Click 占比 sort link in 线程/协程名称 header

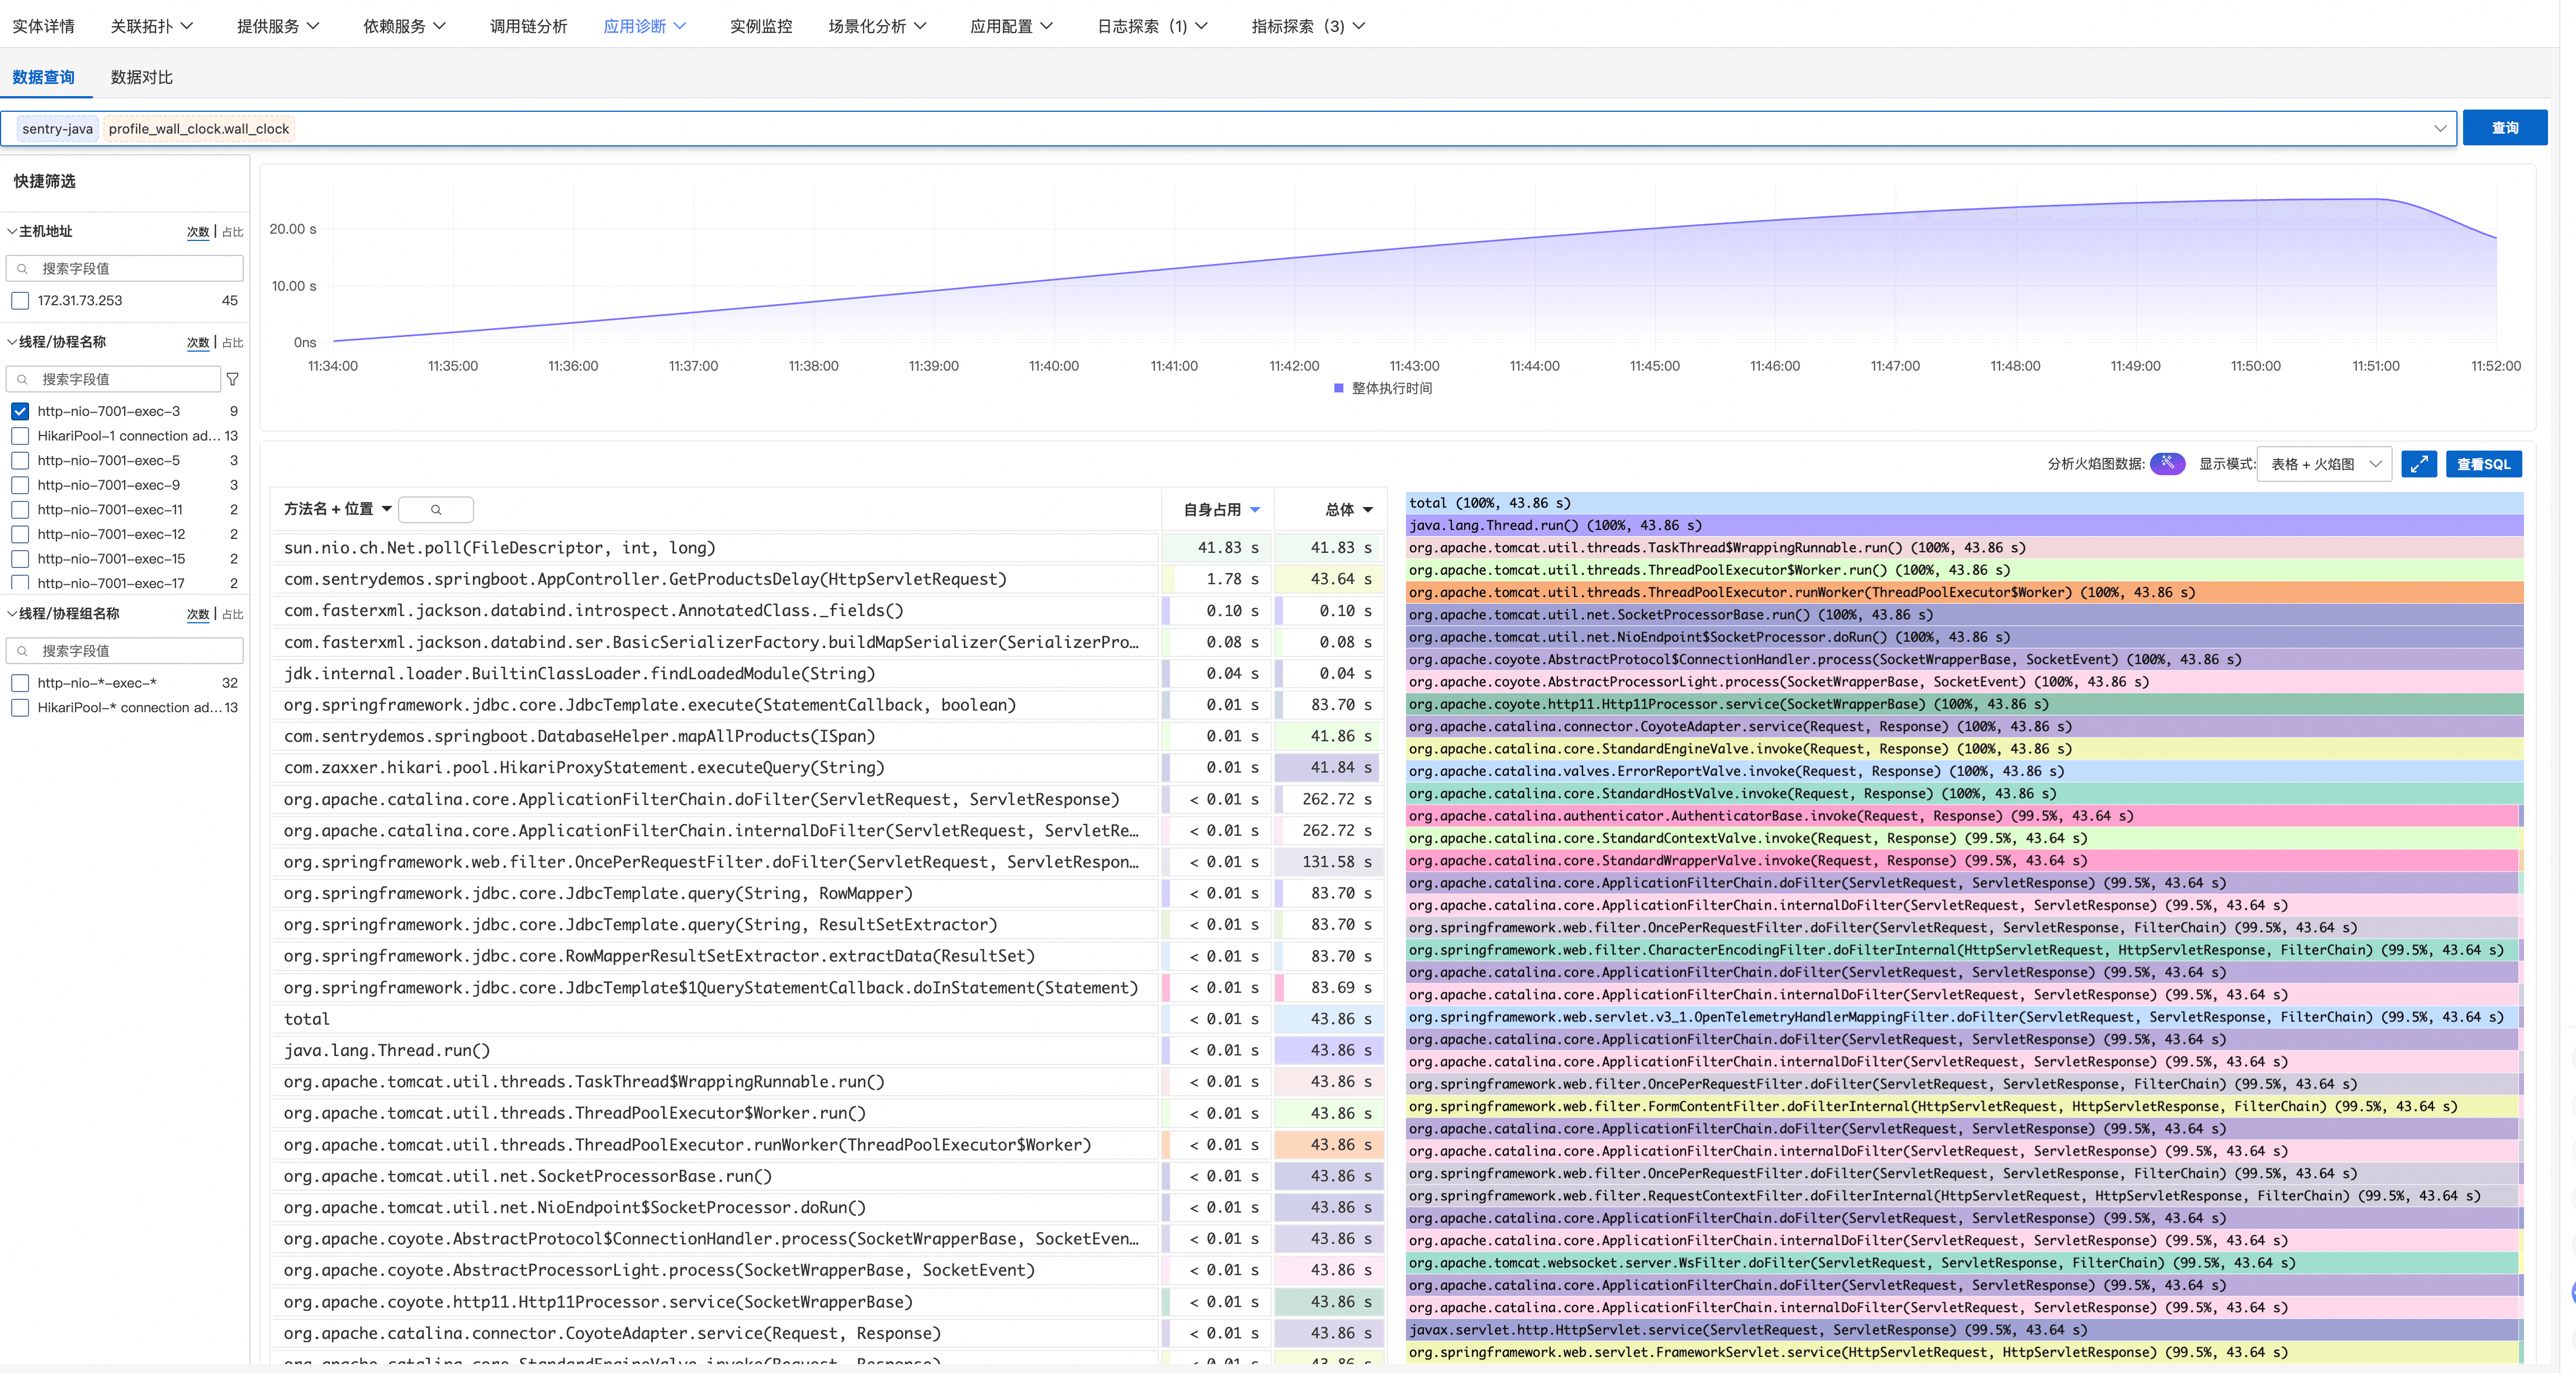click(x=232, y=343)
